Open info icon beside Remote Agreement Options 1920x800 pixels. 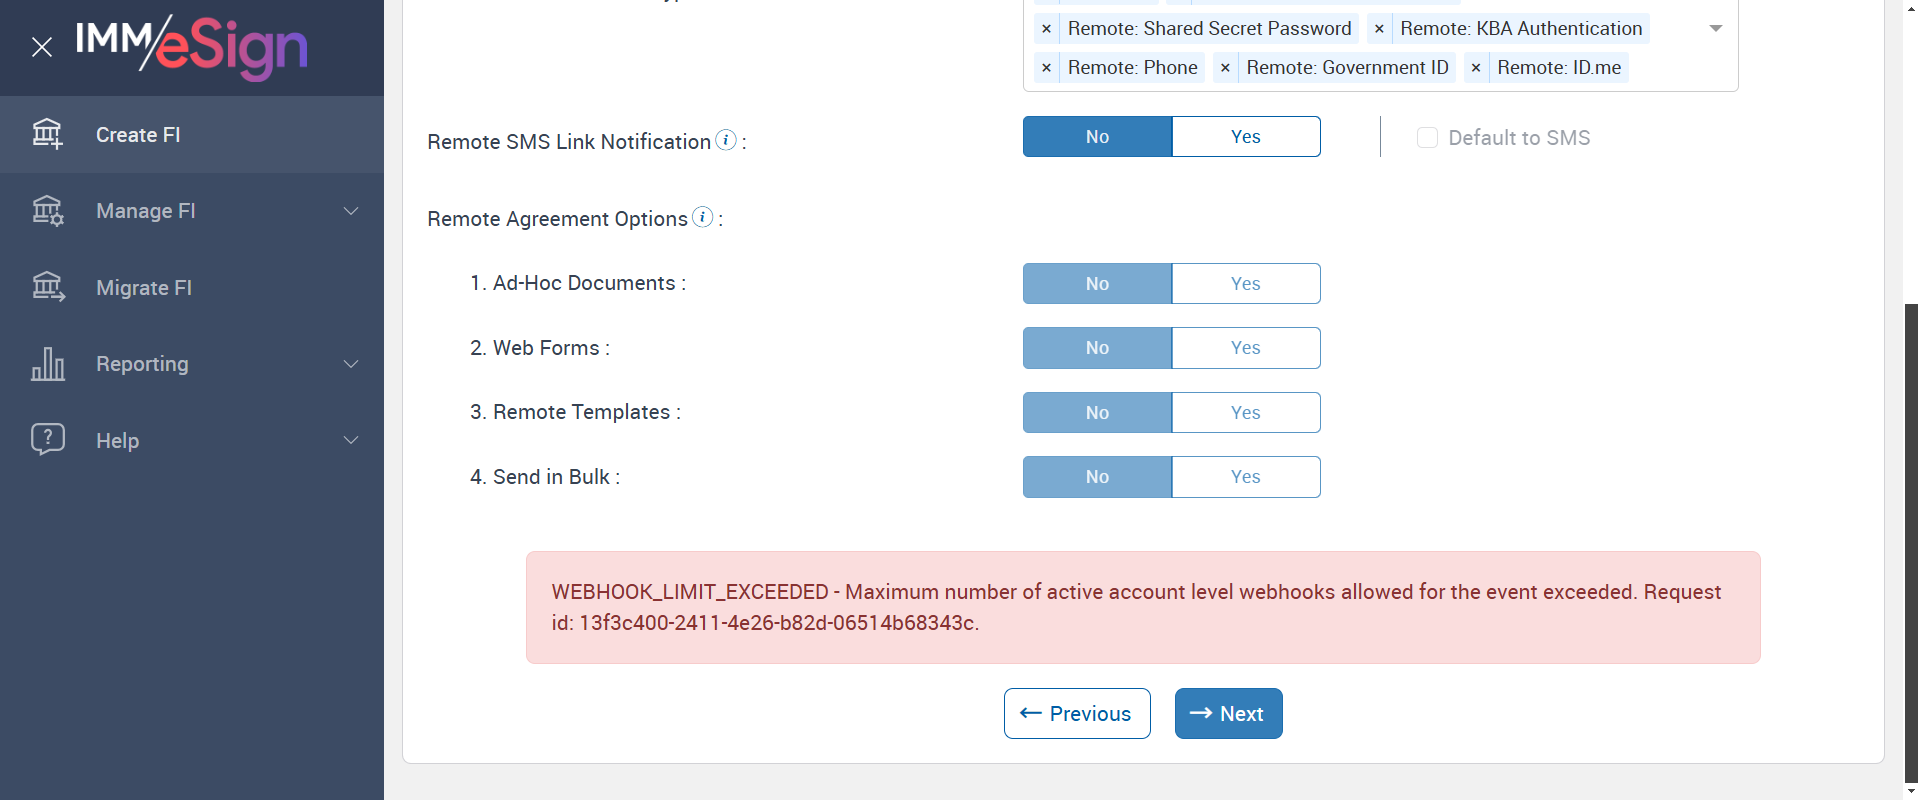[703, 217]
